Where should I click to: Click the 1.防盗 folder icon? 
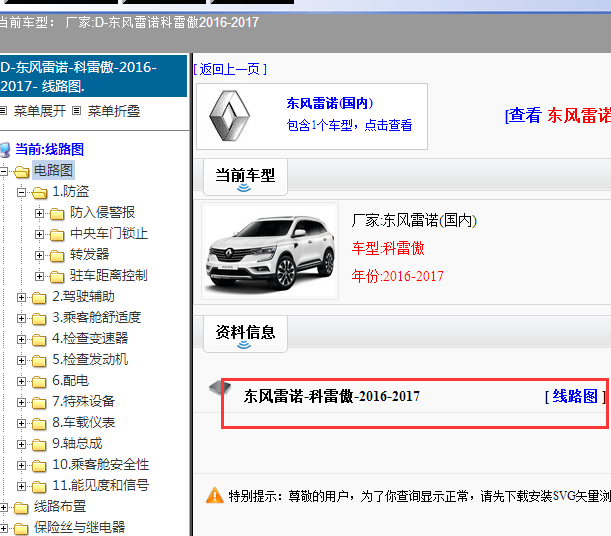[x=39, y=192]
